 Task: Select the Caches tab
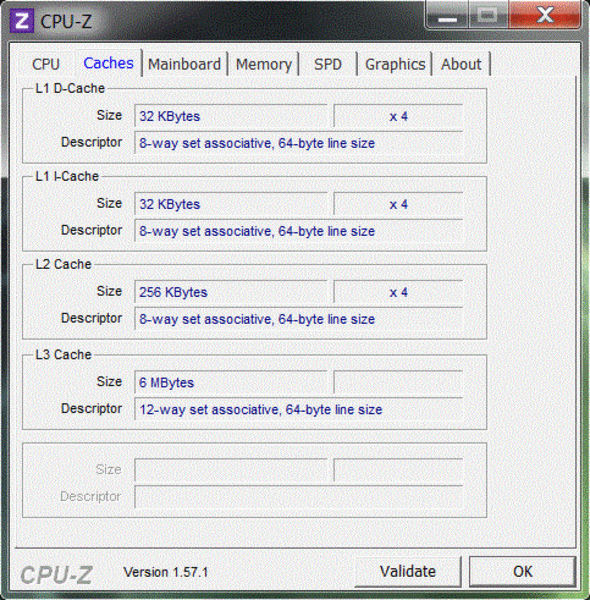click(108, 63)
